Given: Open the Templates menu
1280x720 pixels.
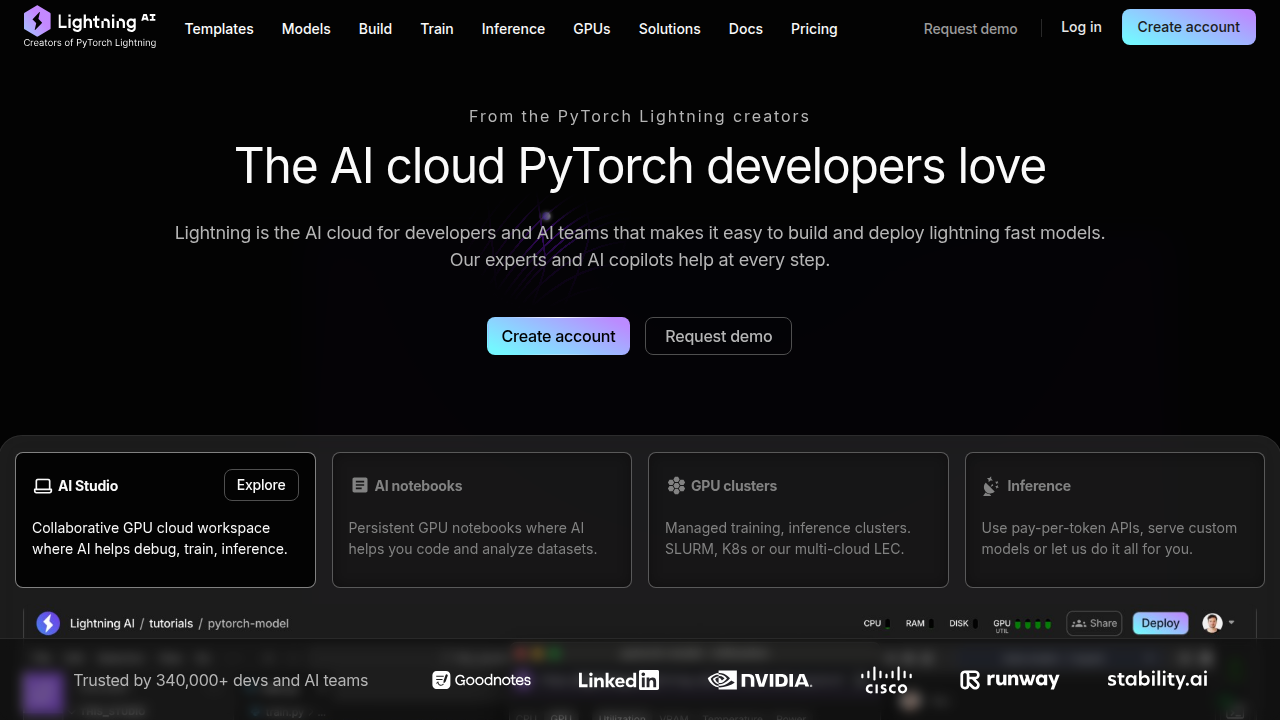Looking at the screenshot, I should coord(219,29).
